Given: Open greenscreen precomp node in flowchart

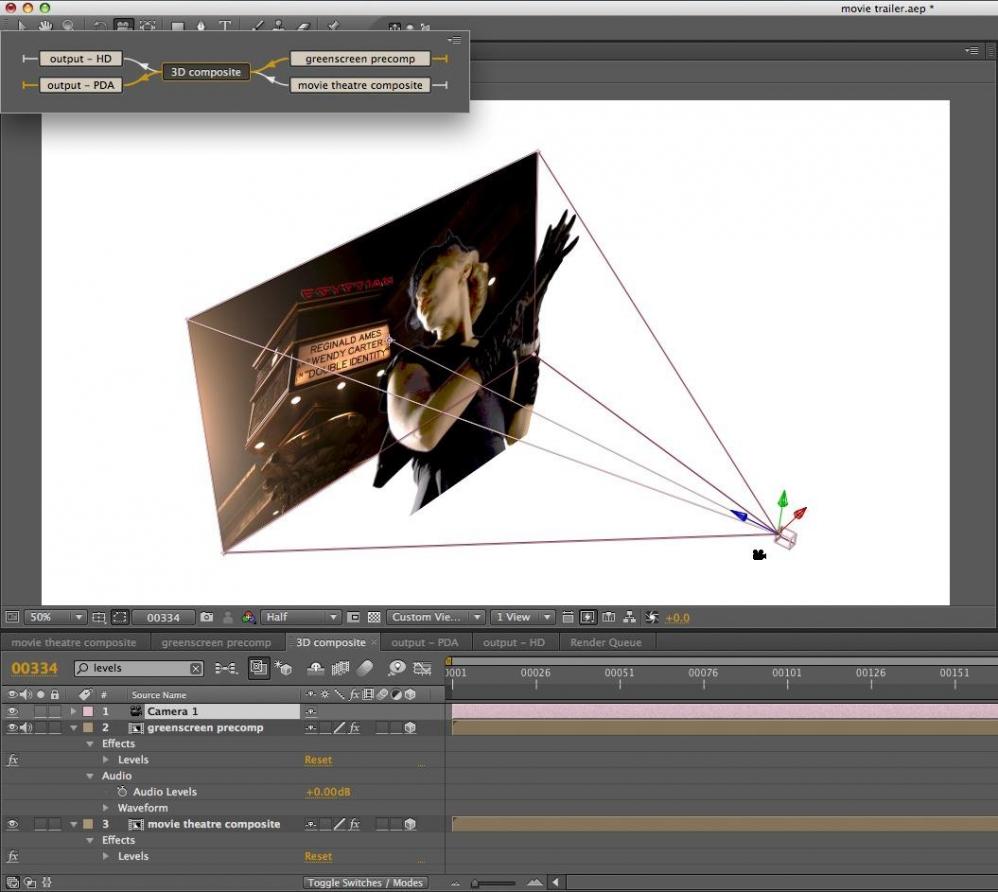Looking at the screenshot, I should [360, 59].
